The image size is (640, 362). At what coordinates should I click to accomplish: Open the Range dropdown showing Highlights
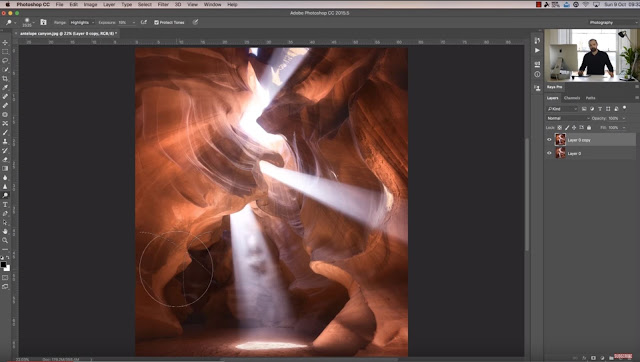(82, 22)
